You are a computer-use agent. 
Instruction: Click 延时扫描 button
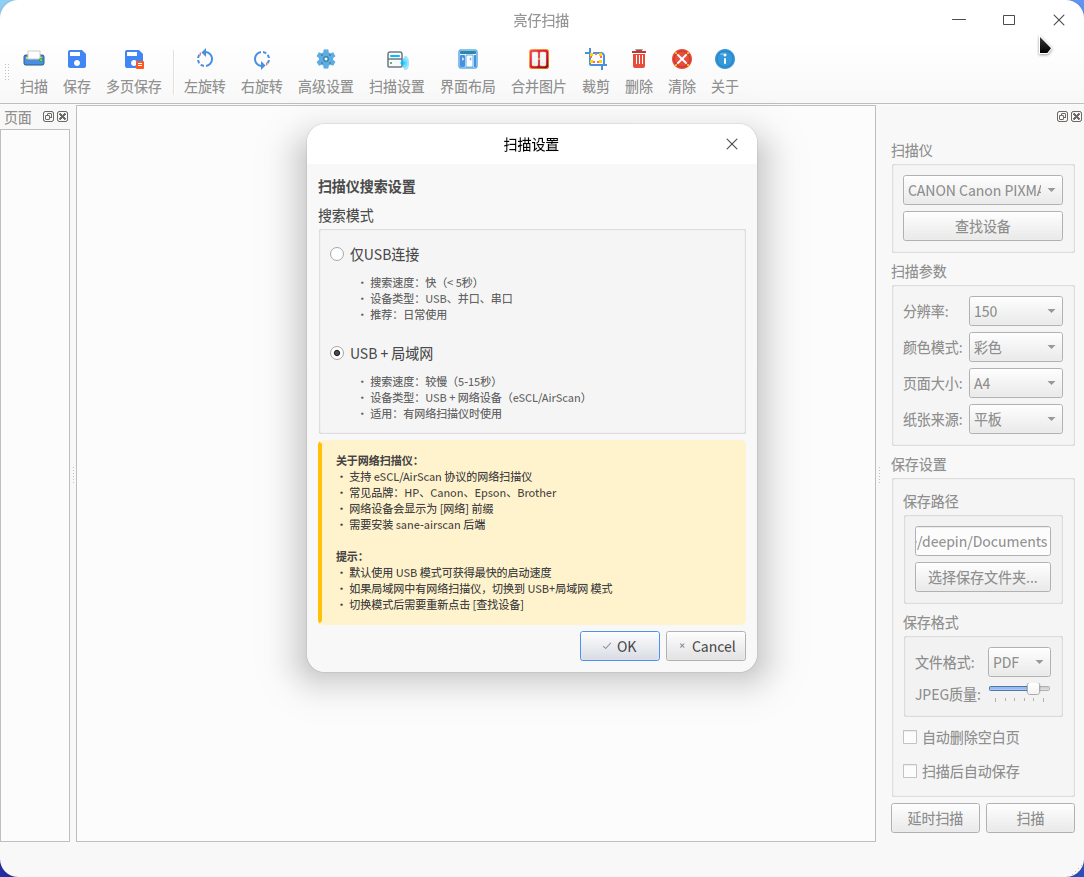(x=935, y=818)
